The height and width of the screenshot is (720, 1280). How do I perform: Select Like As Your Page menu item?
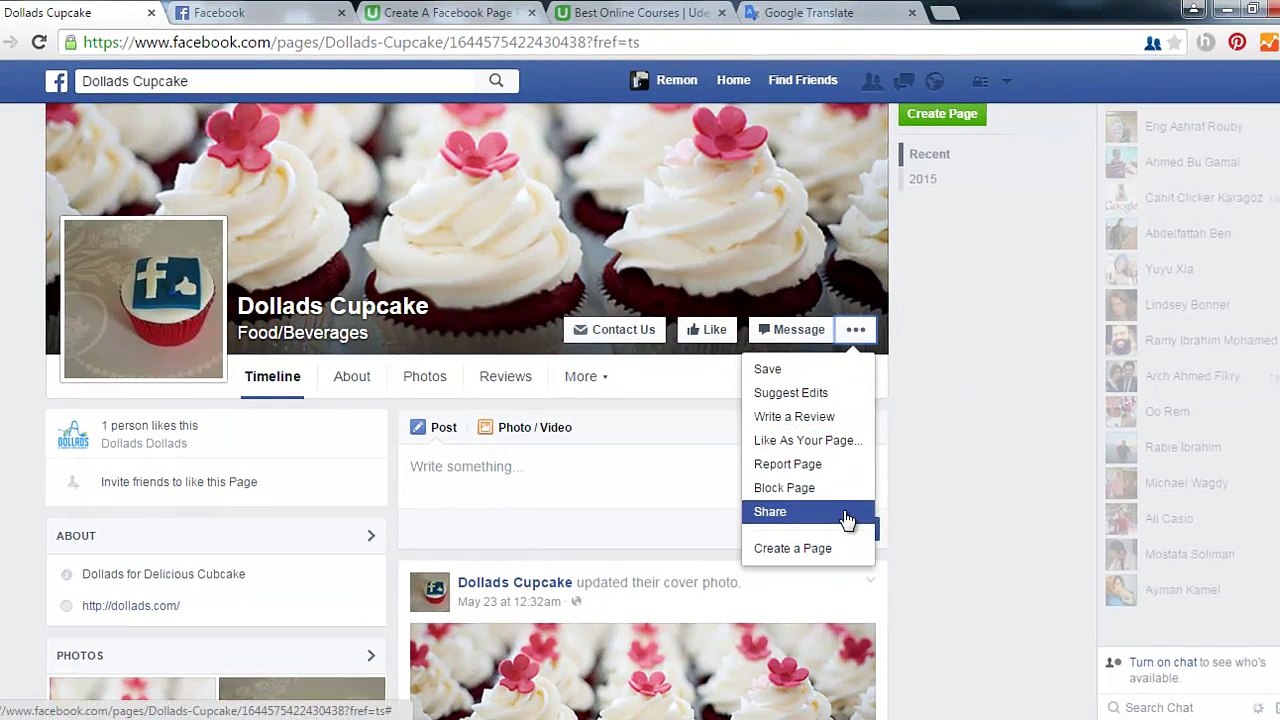(808, 441)
